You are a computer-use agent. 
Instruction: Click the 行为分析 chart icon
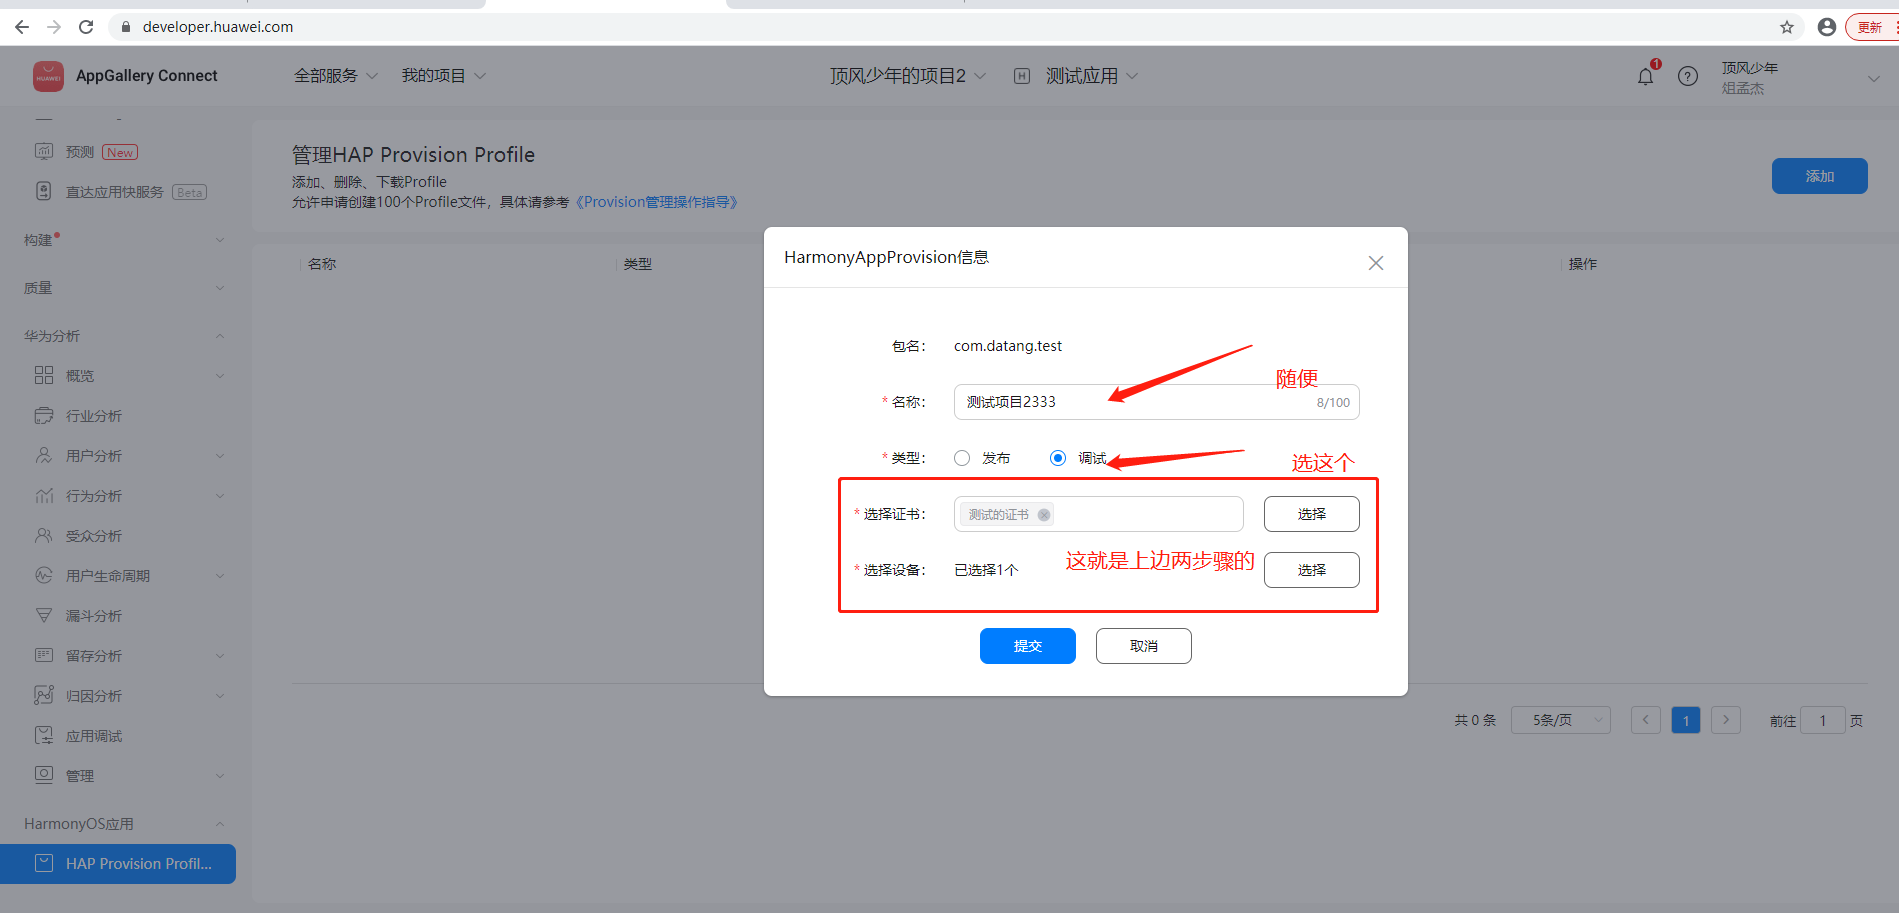[x=44, y=495]
